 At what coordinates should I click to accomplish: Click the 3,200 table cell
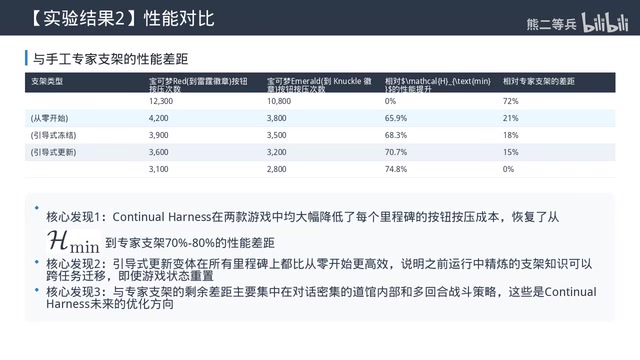pos(276,152)
